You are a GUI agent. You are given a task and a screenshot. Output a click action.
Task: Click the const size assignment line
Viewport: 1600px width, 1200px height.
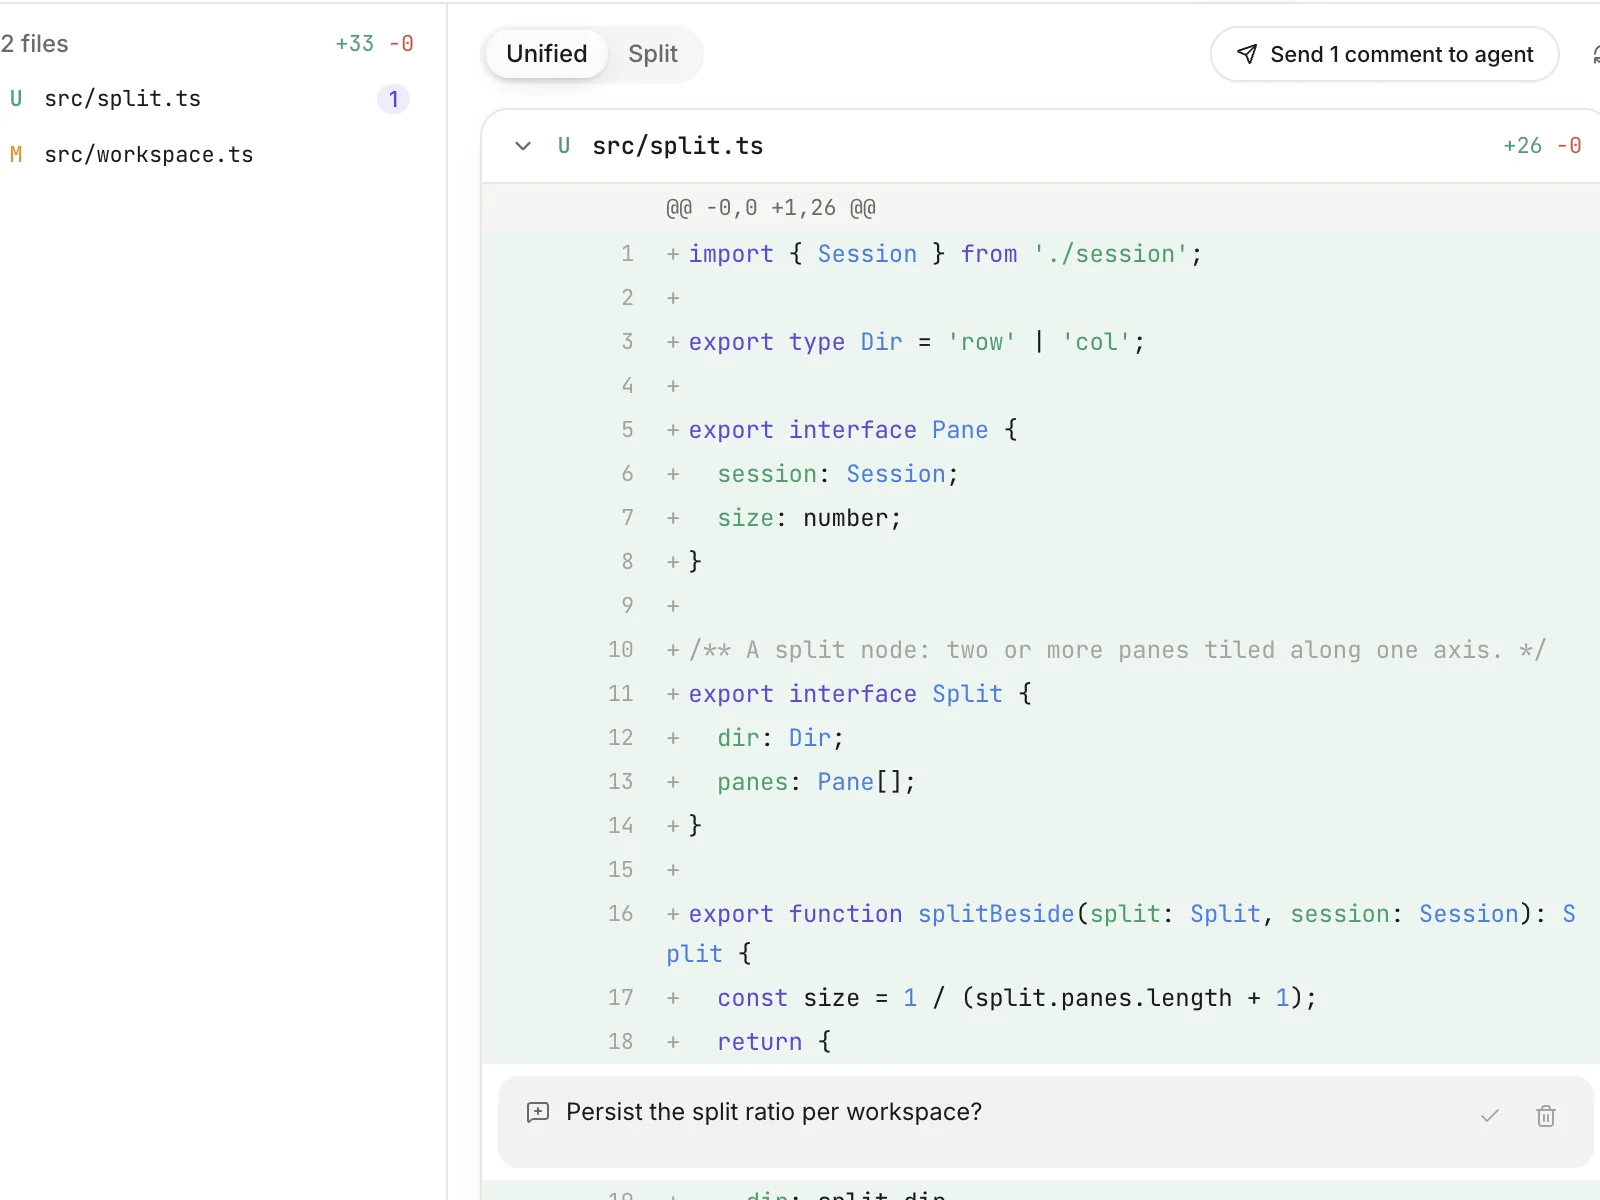(1017, 998)
